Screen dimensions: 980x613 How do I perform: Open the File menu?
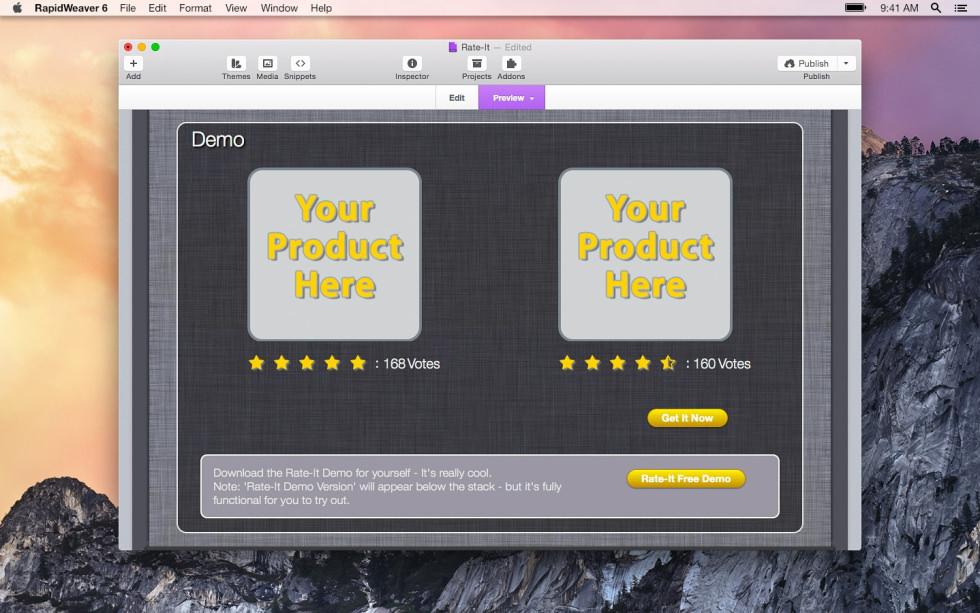[128, 8]
